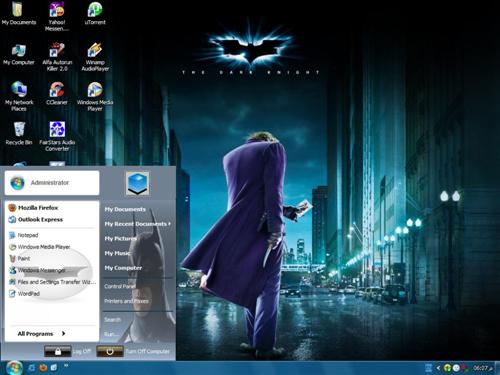The image size is (500, 375).
Task: Select the My Computer desktop icon
Action: (19, 54)
